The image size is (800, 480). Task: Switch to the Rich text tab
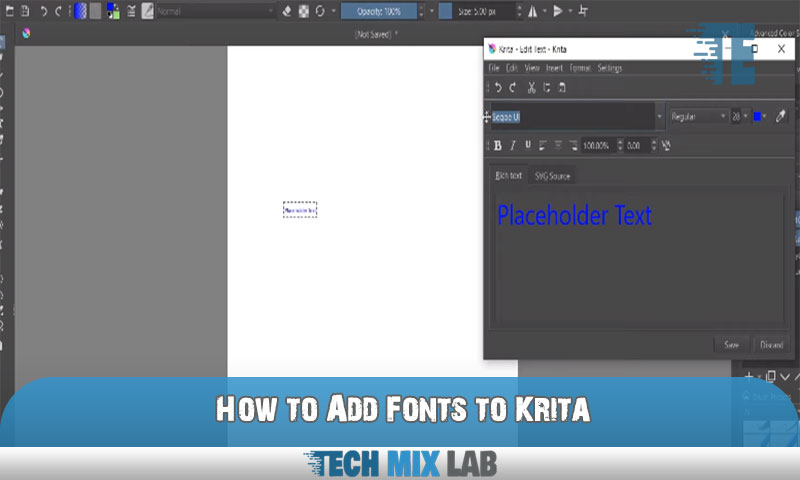(508, 175)
